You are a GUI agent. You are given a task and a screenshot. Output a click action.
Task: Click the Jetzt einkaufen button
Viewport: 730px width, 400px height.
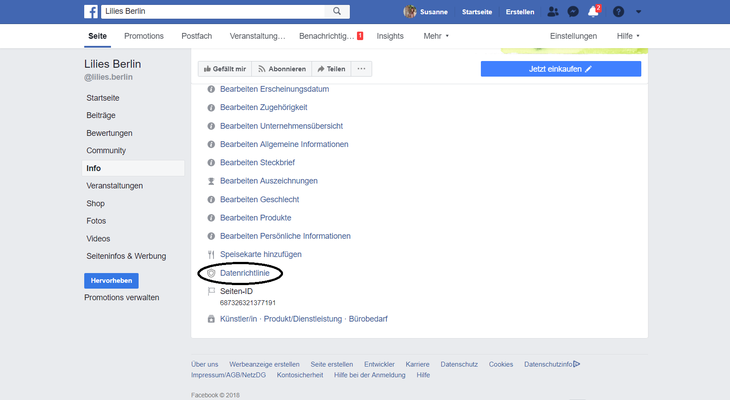pos(561,69)
